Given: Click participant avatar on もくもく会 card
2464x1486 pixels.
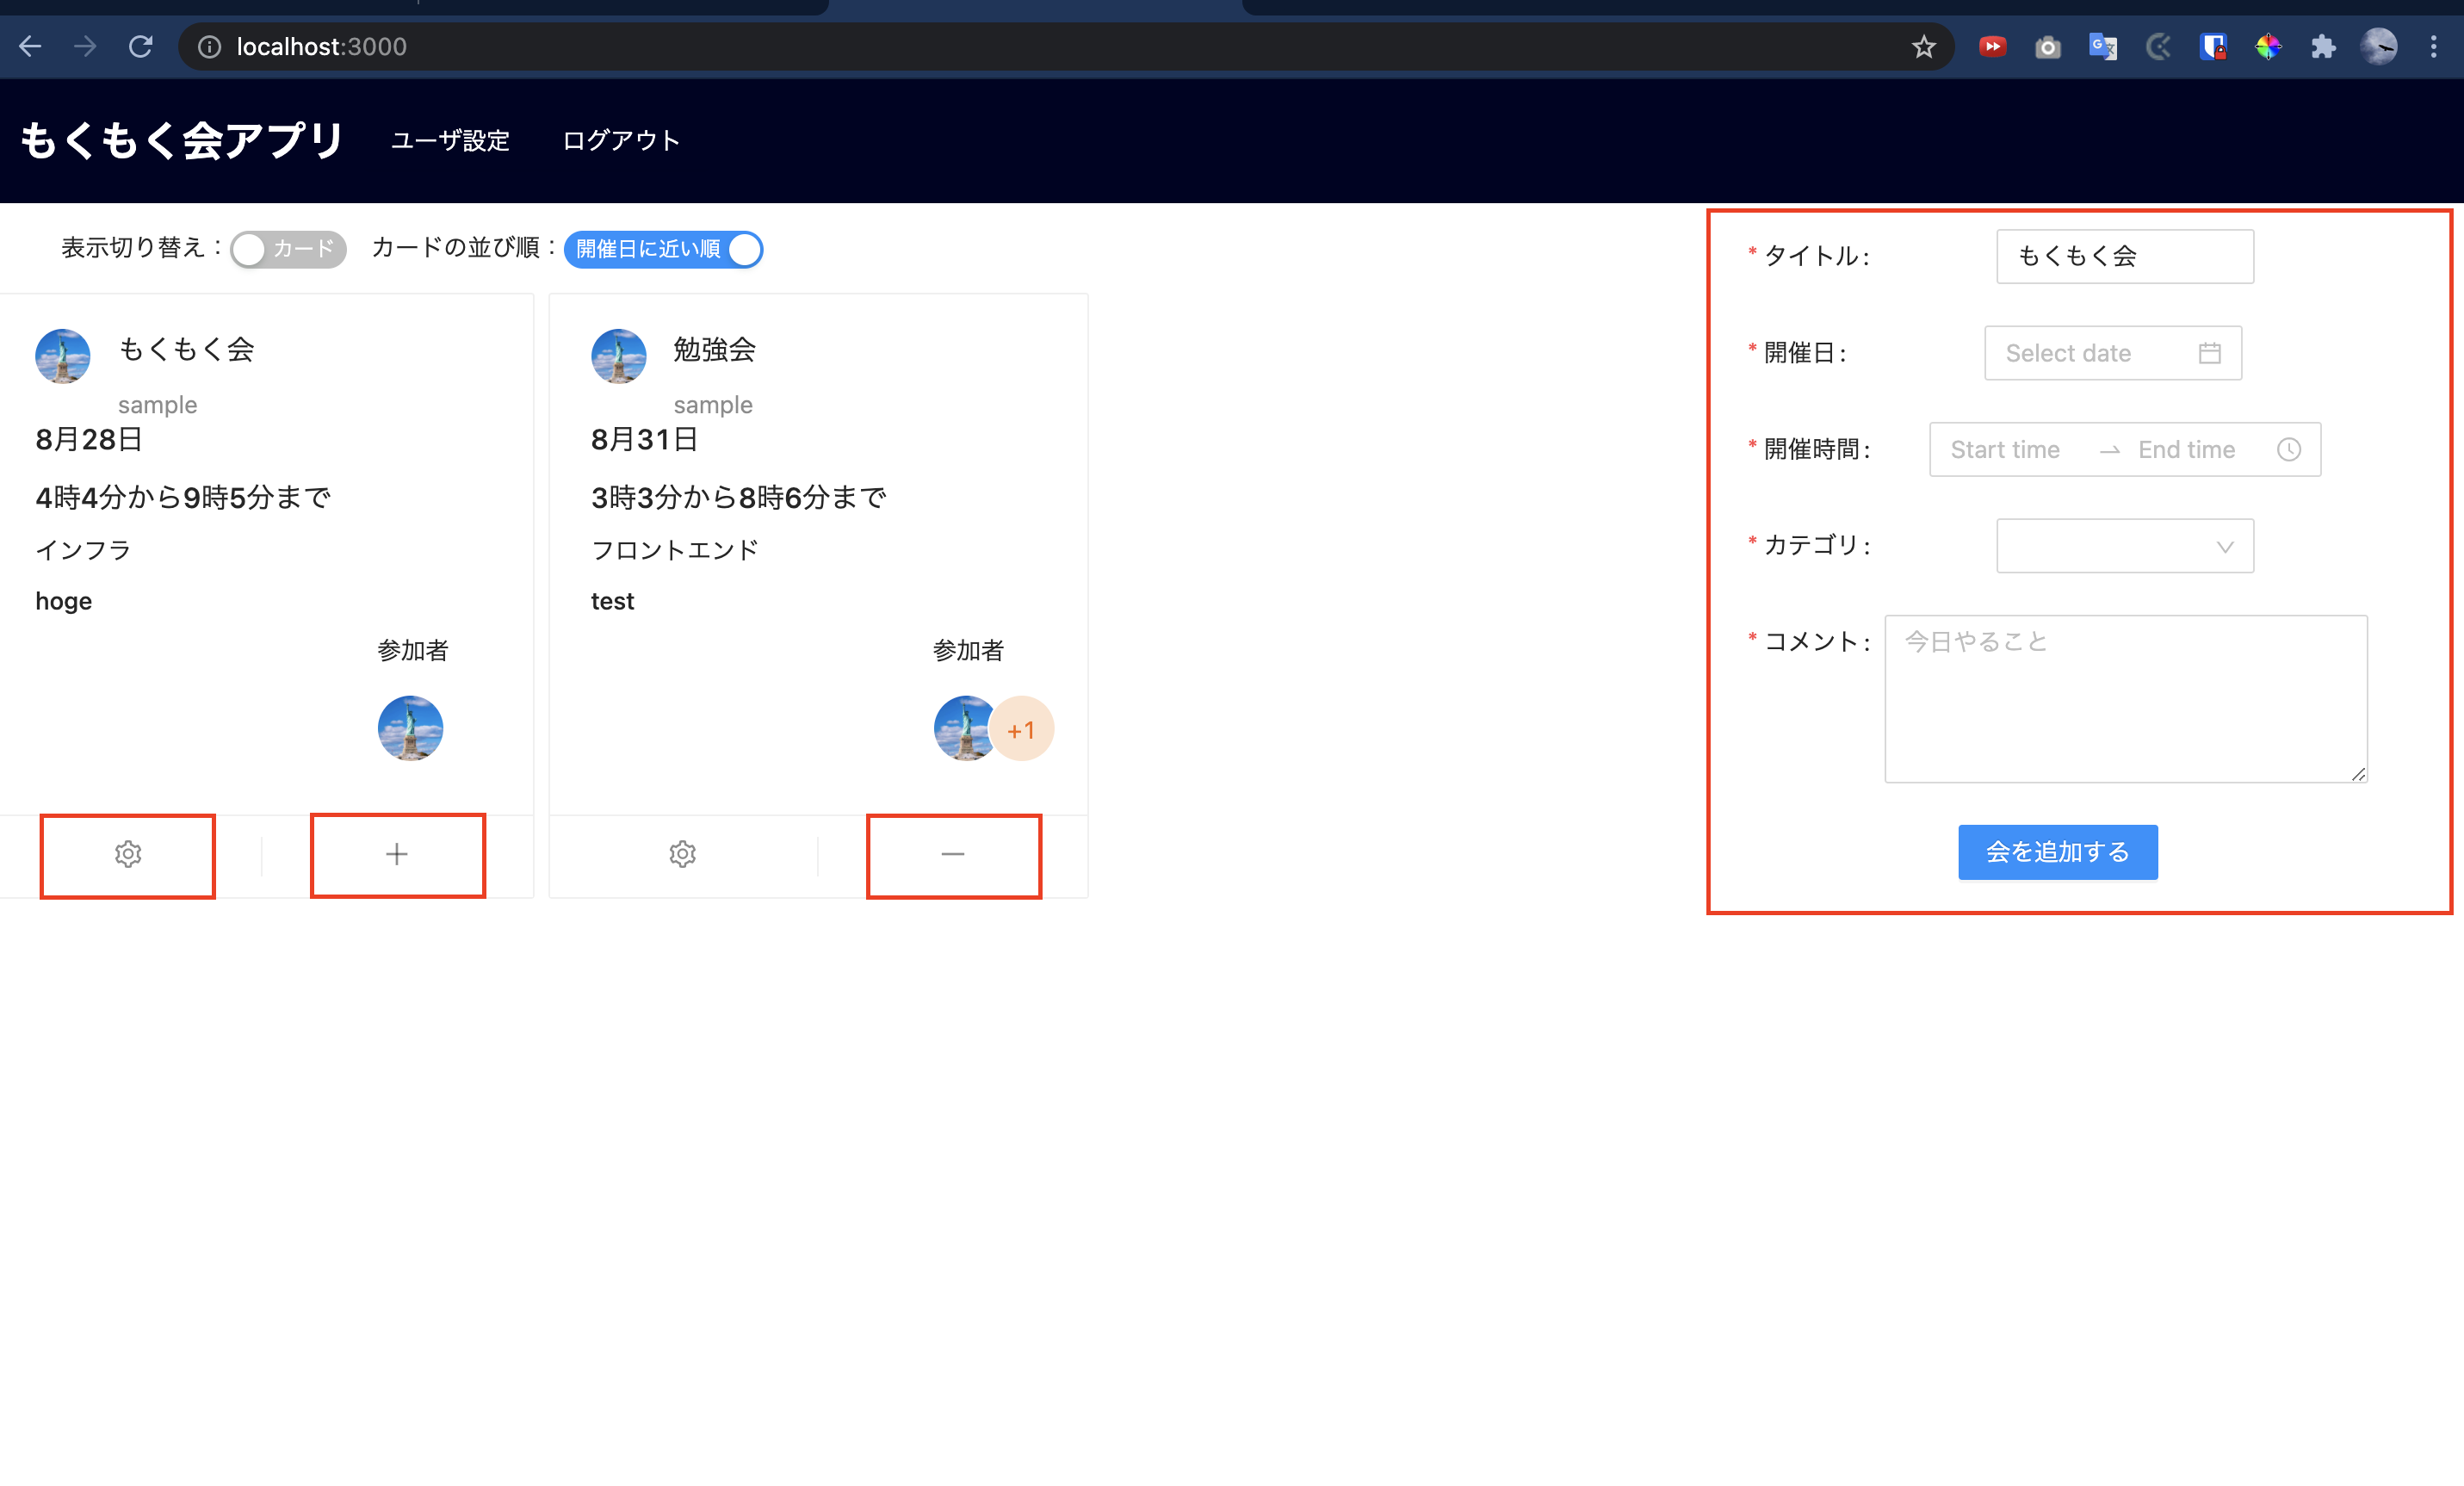Looking at the screenshot, I should coord(410,729).
